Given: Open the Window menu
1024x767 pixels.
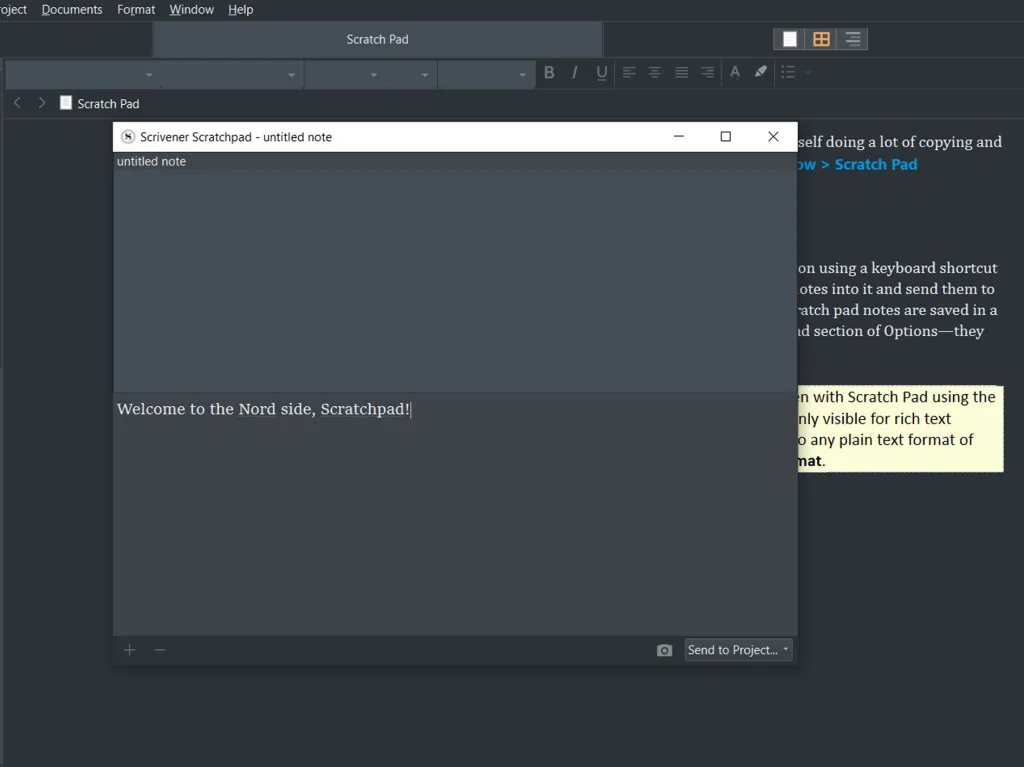Looking at the screenshot, I should pos(191,10).
